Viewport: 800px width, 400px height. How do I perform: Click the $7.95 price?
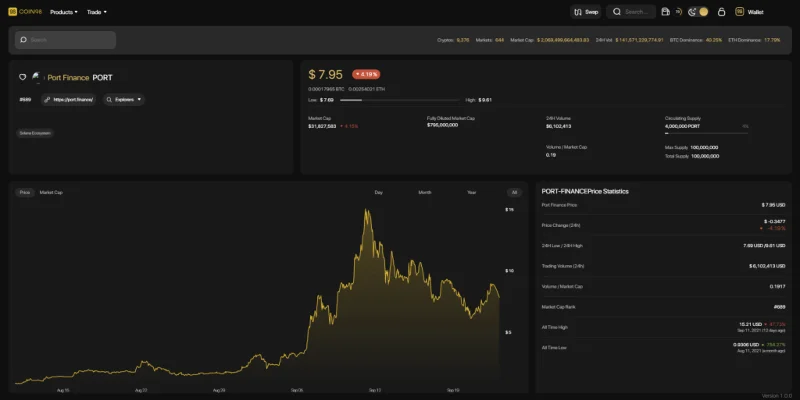[x=326, y=74]
